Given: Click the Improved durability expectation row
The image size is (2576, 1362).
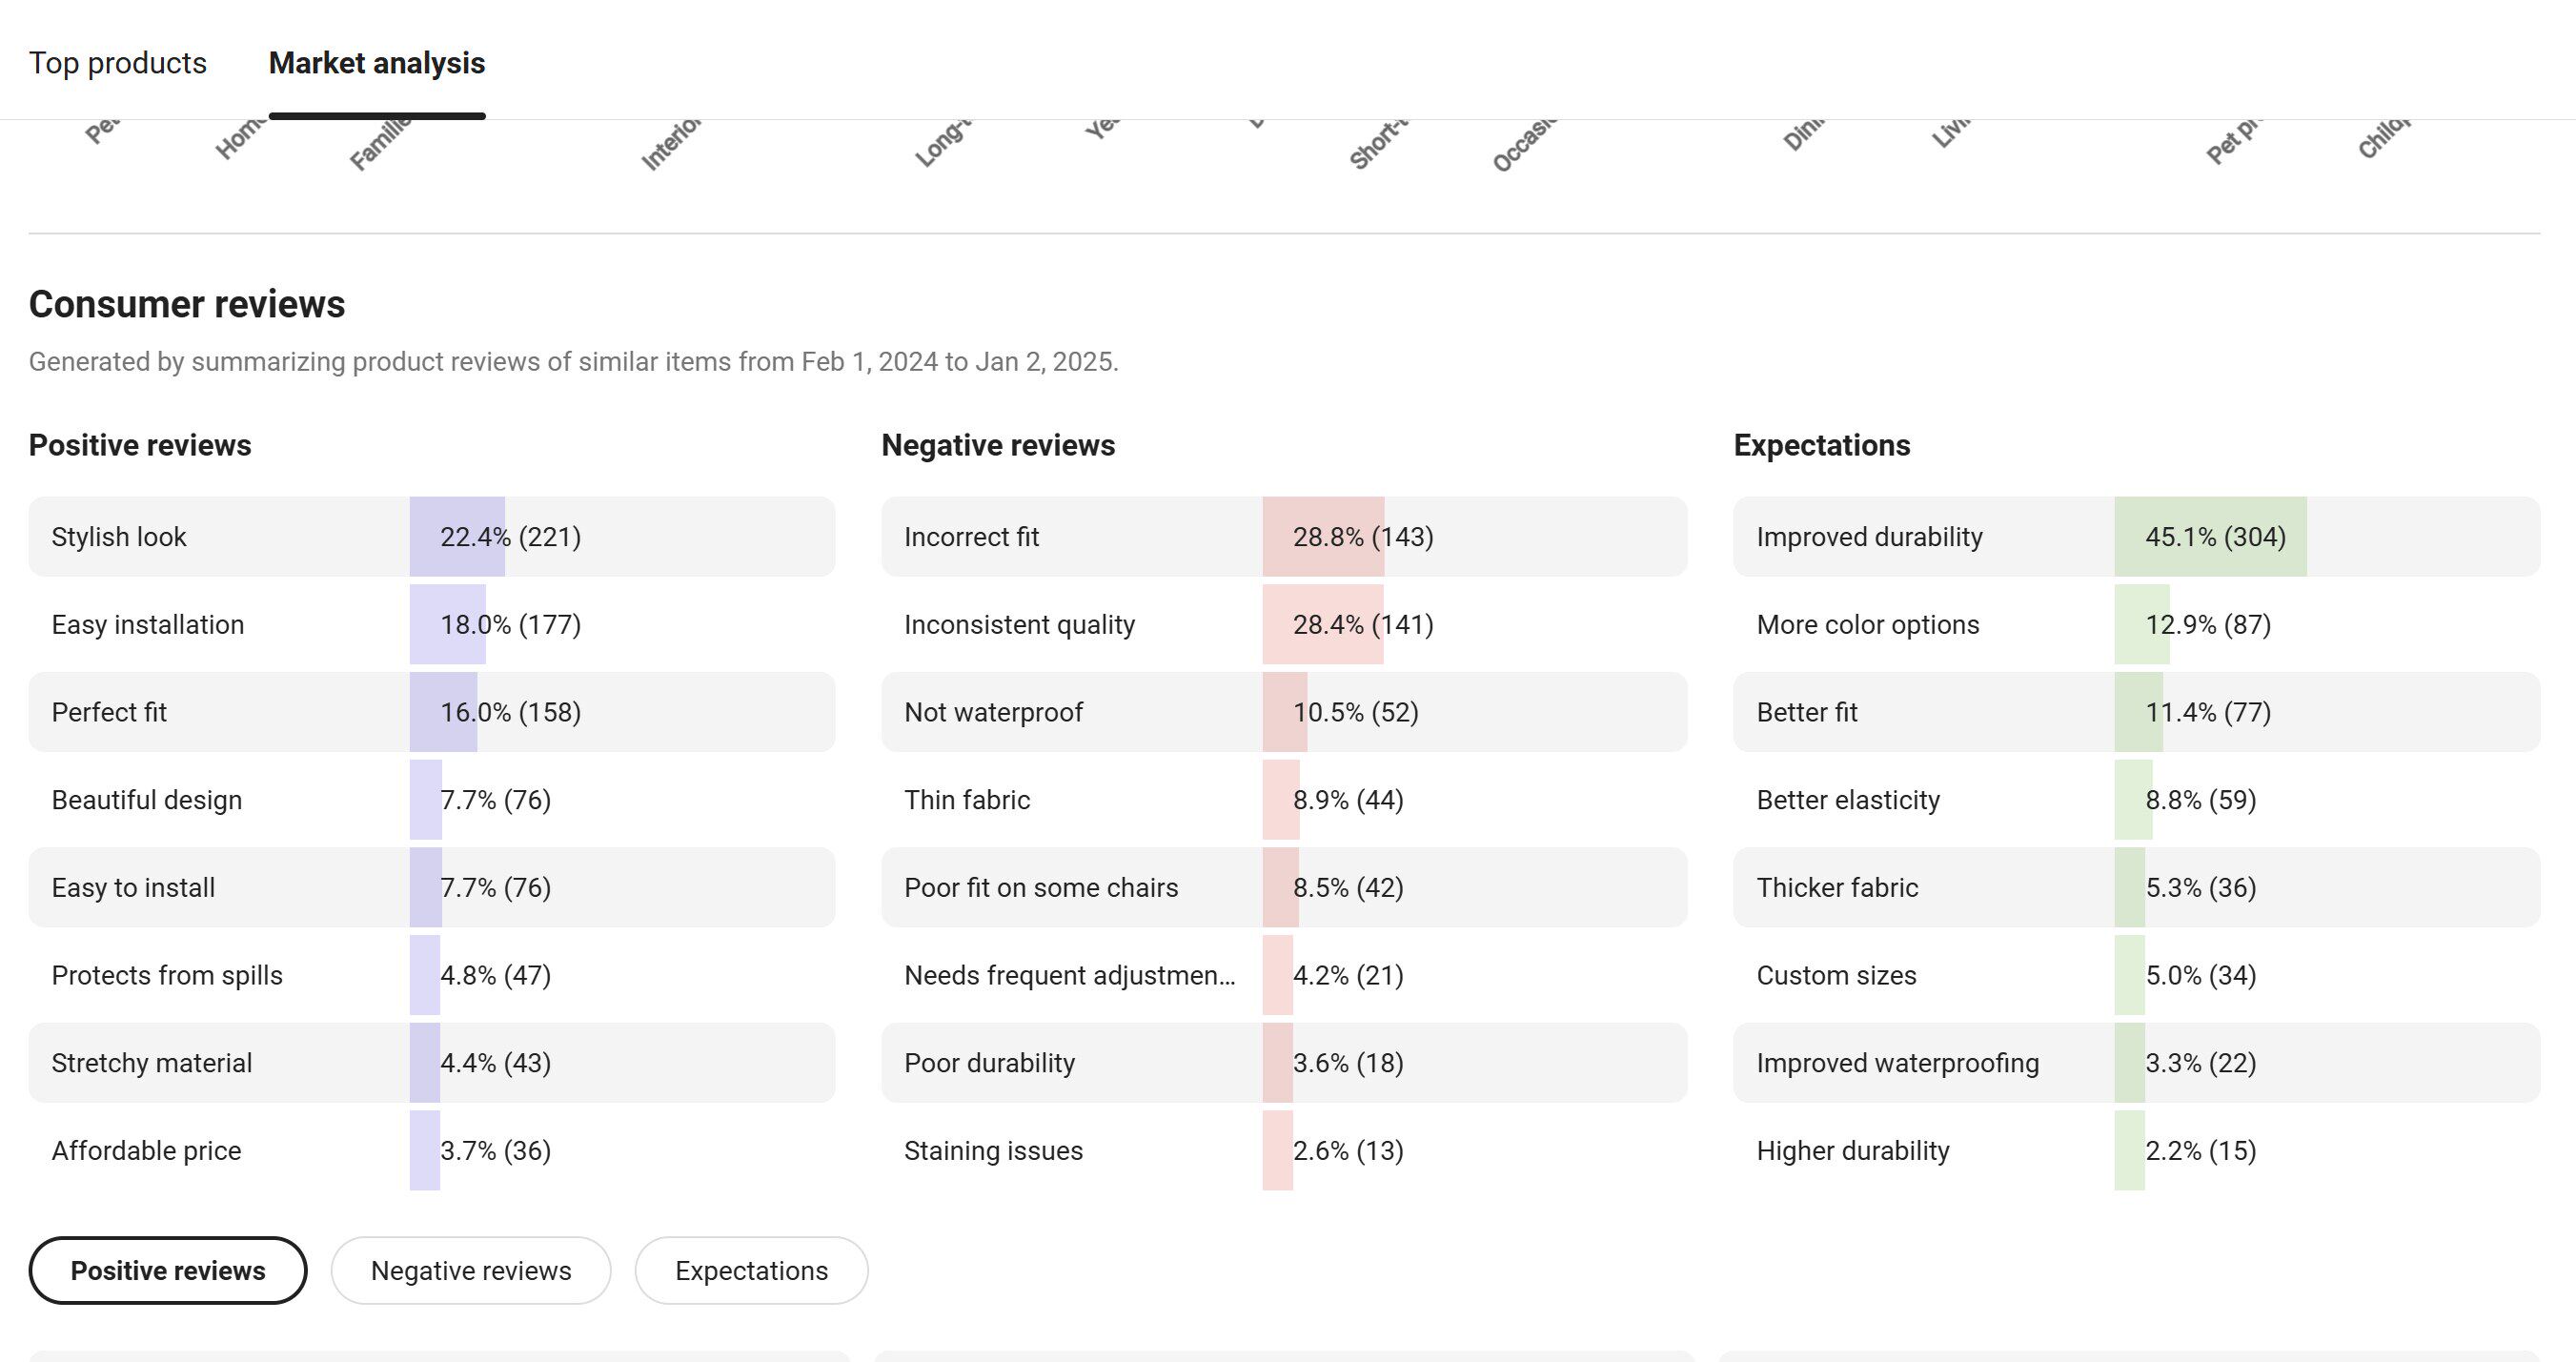Looking at the screenshot, I should coord(2136,537).
